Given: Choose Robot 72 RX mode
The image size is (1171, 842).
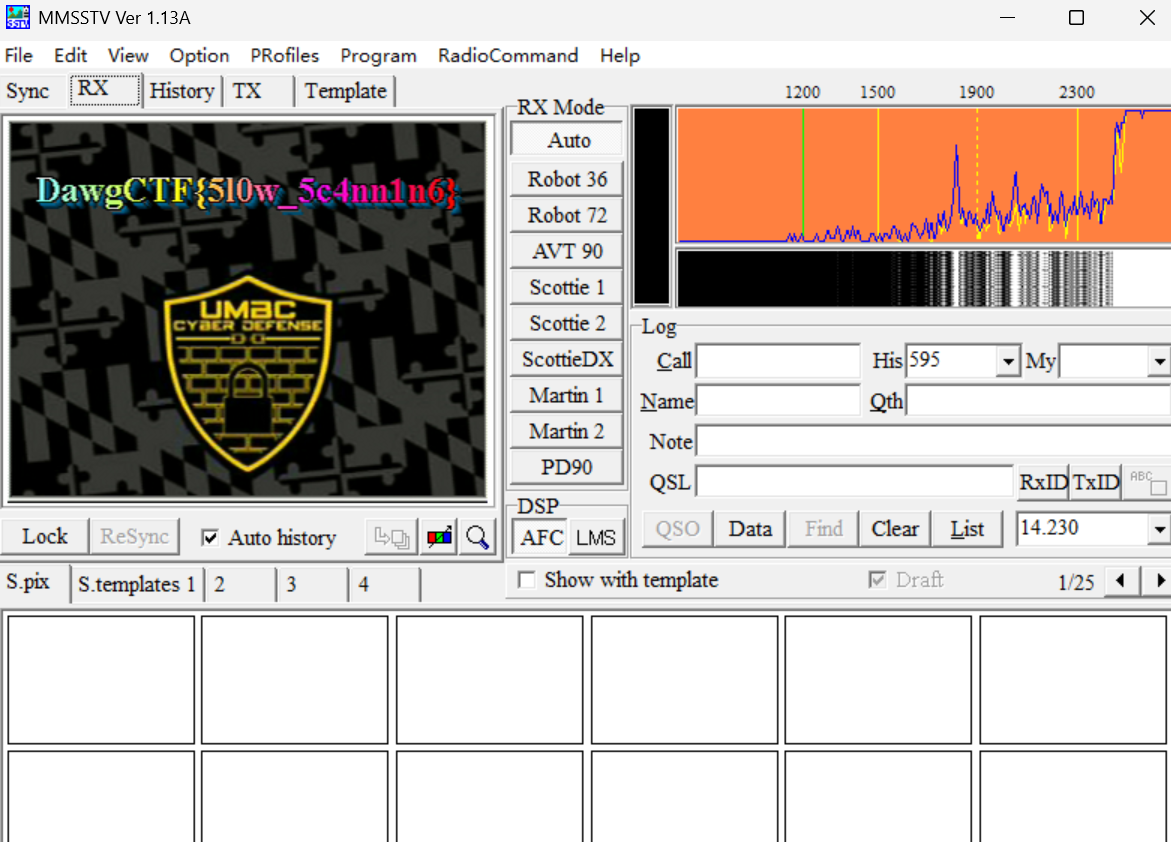Looking at the screenshot, I should (567, 215).
